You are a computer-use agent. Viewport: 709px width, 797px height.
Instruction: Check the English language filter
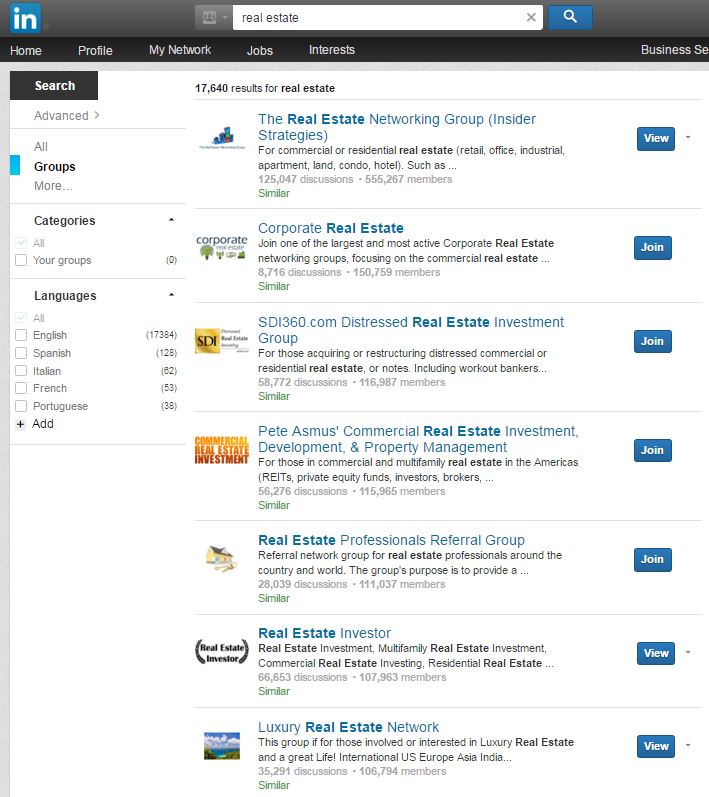coord(21,335)
